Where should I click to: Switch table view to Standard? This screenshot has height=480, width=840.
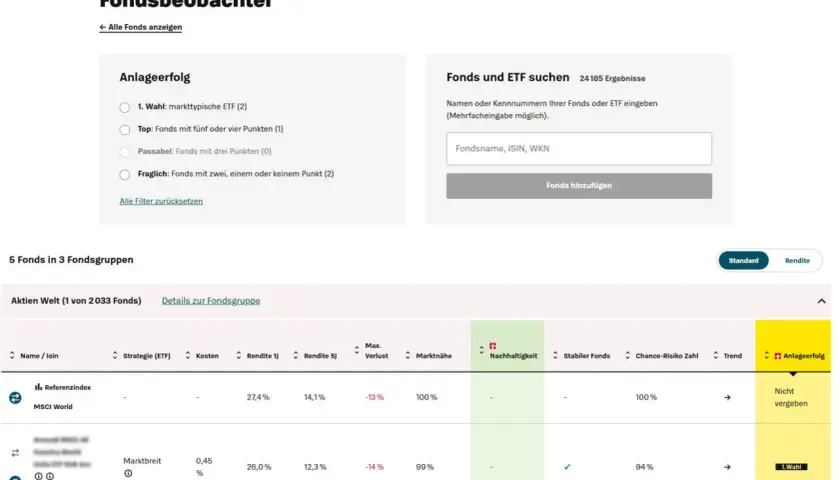pyautogui.click(x=744, y=260)
